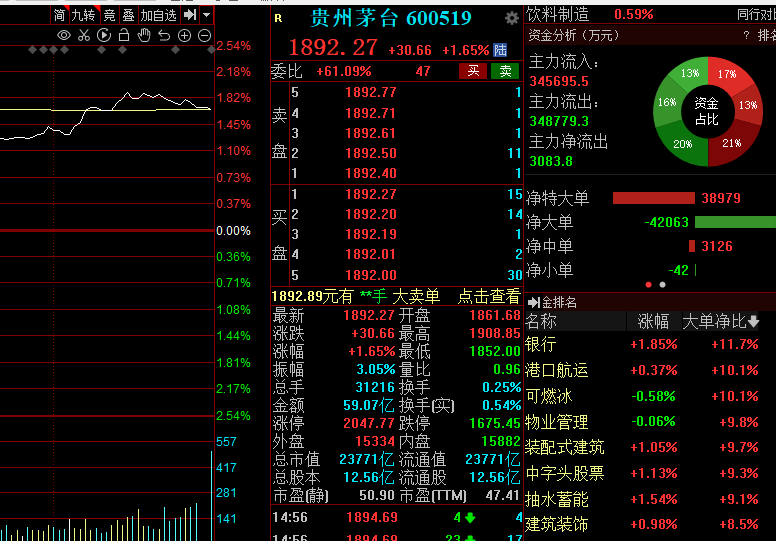Collapse panel using the arrow-bar icon
Screen dimensions: 776x541
[190, 15]
